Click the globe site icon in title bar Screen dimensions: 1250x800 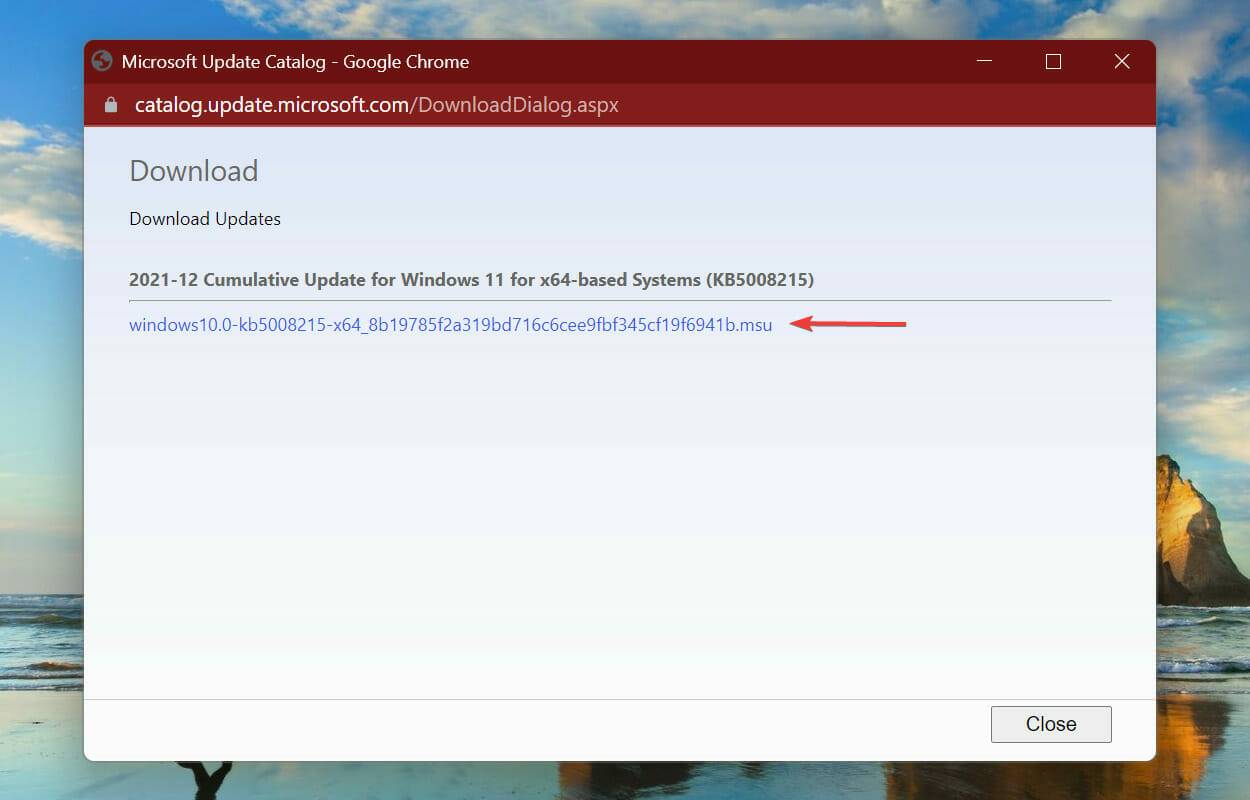[x=101, y=61]
